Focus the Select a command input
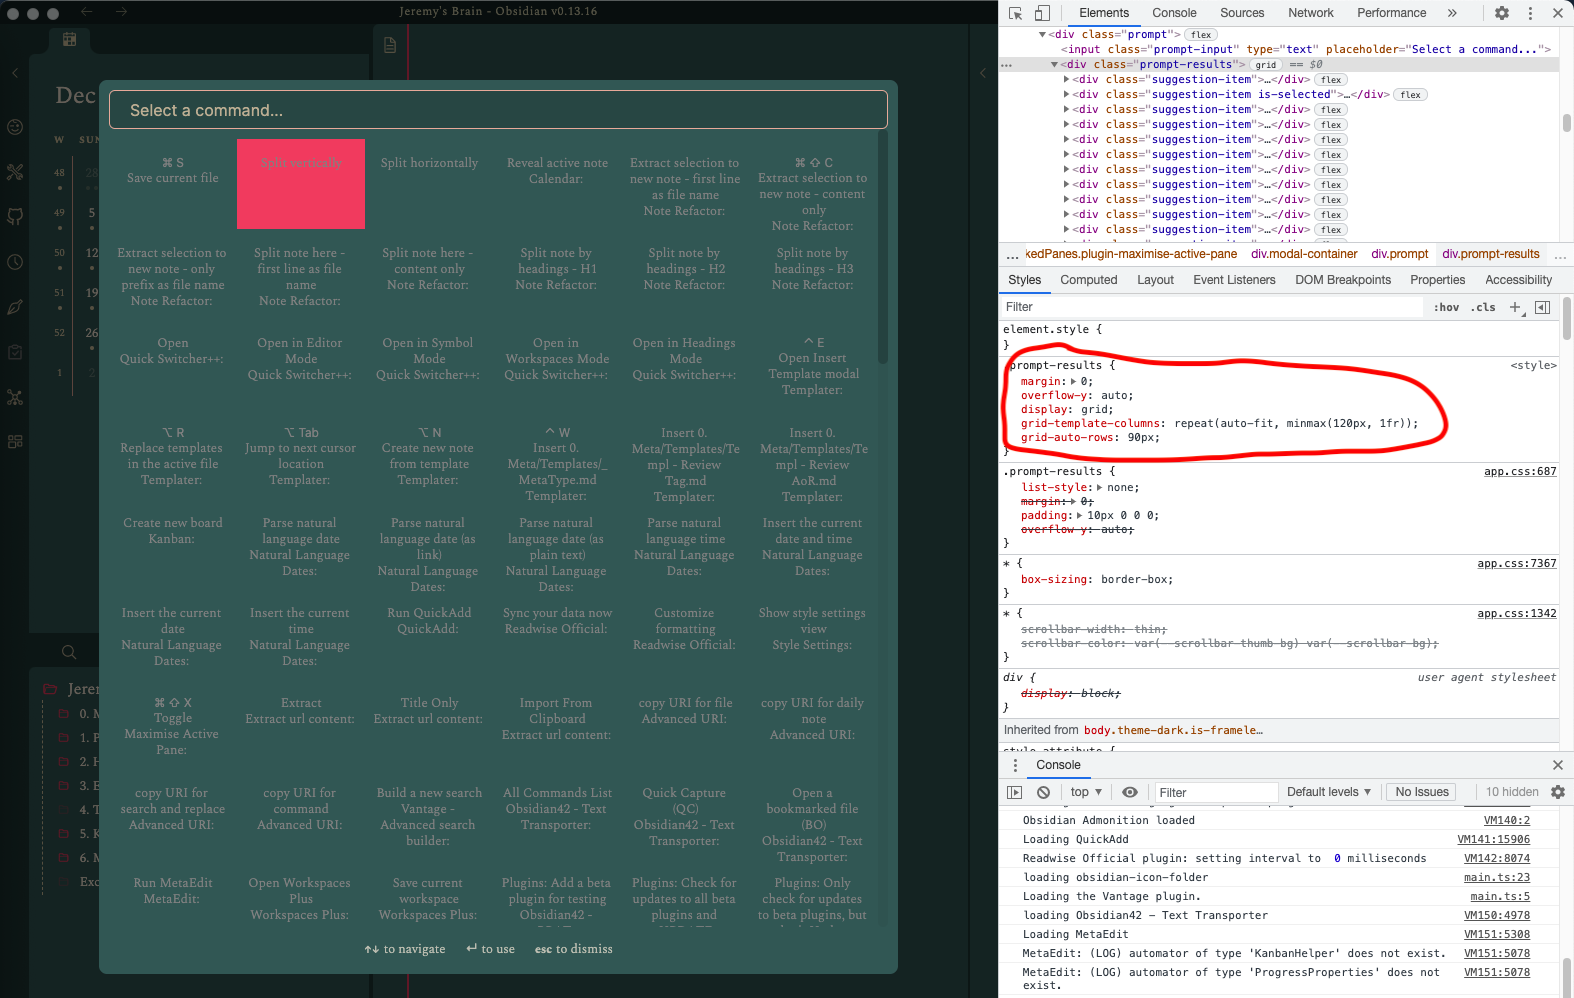 498,110
